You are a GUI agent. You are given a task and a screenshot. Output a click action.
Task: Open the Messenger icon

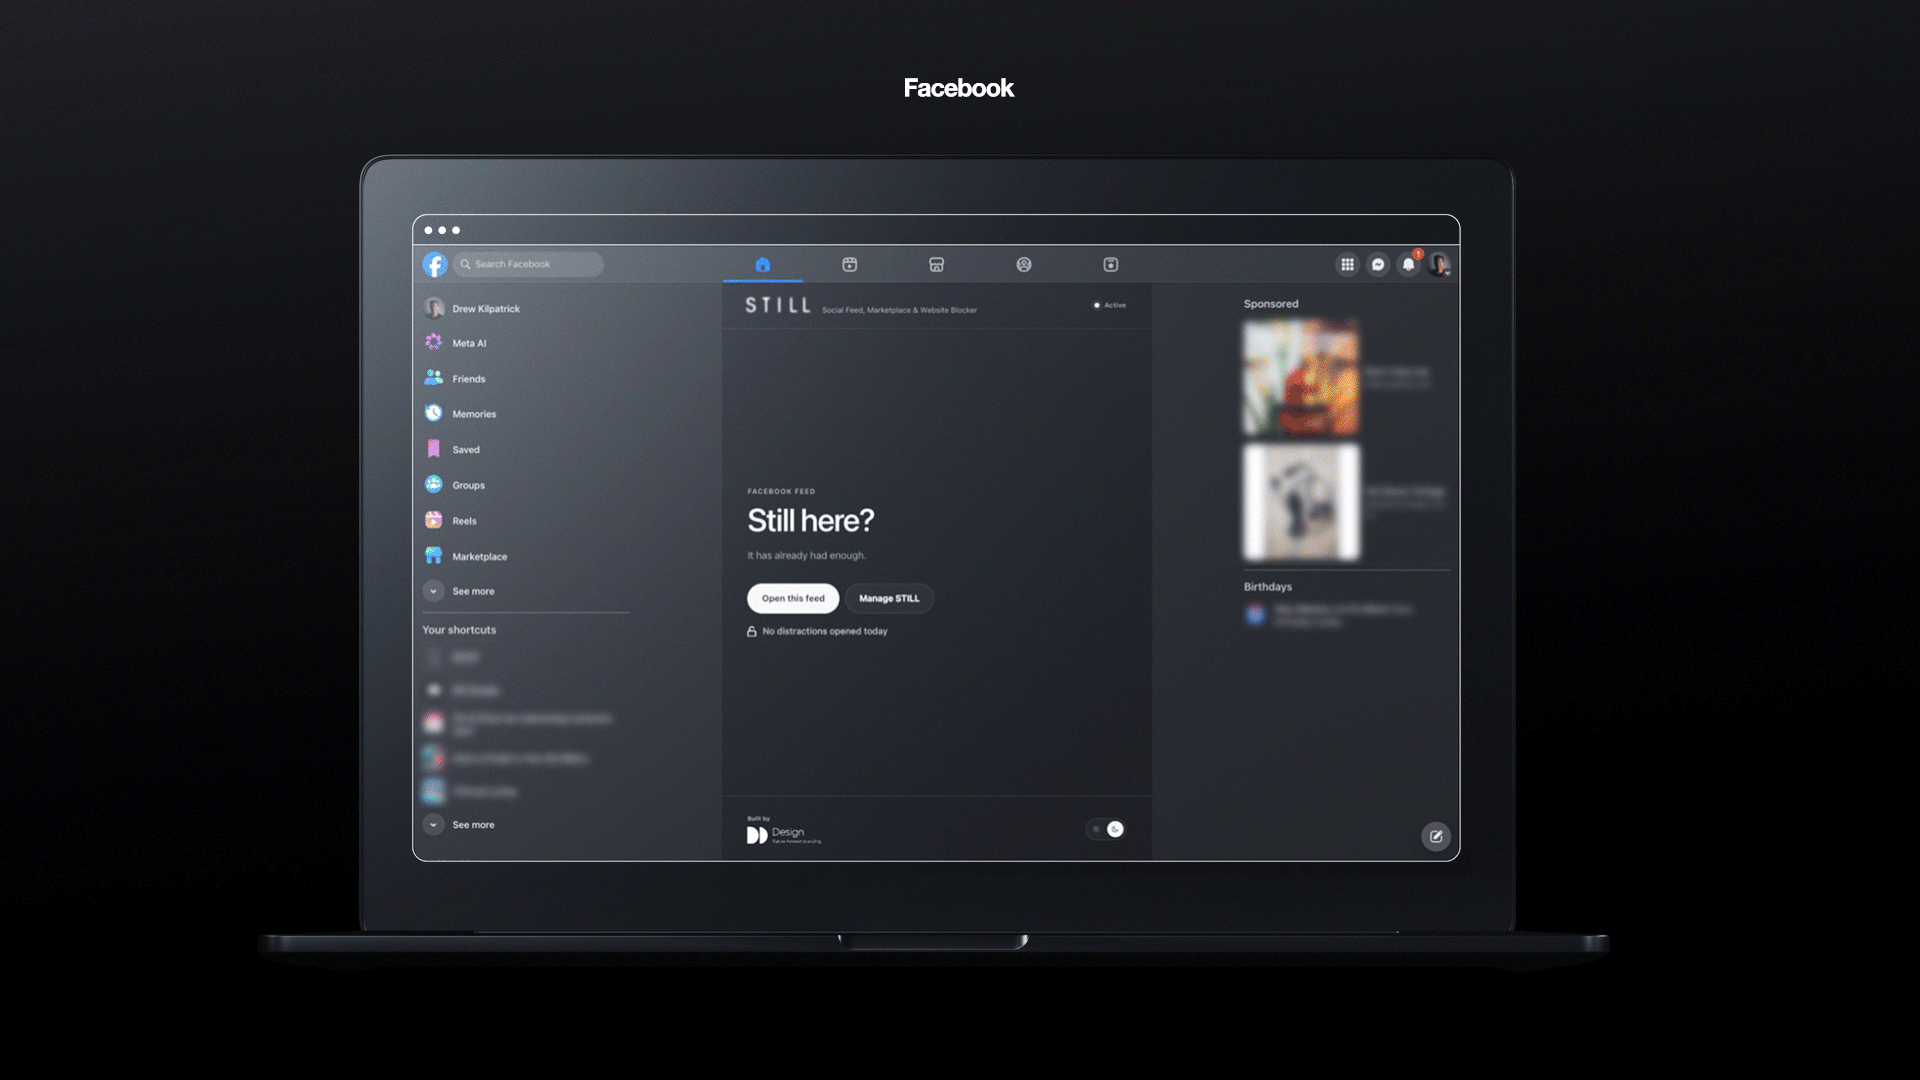point(1378,265)
